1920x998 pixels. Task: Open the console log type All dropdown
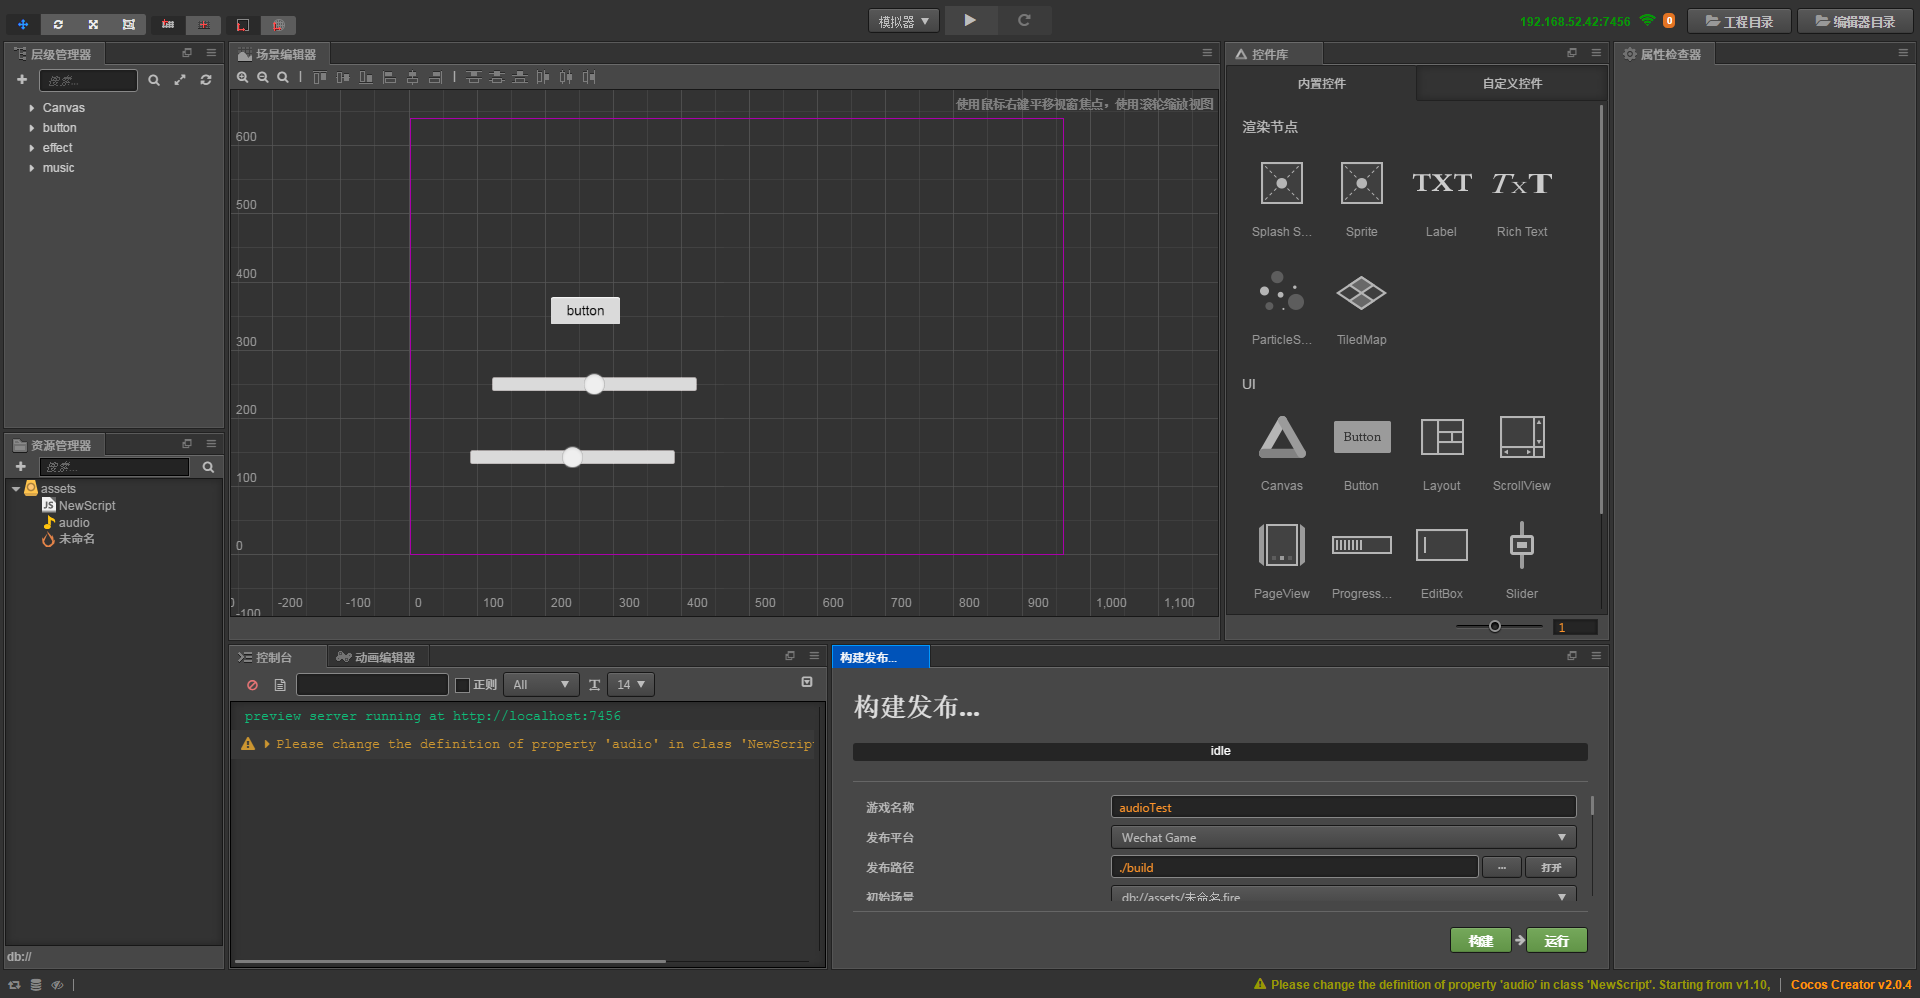(541, 685)
